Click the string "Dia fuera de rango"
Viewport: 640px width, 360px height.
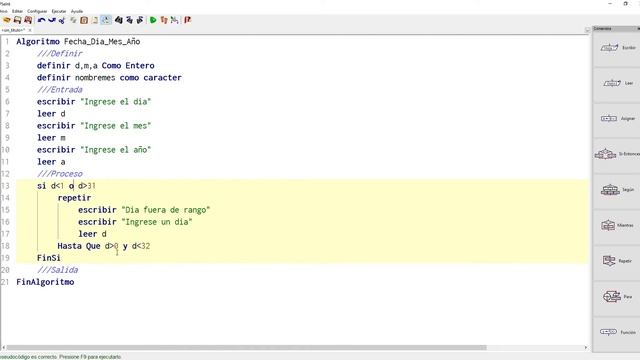tap(166, 210)
